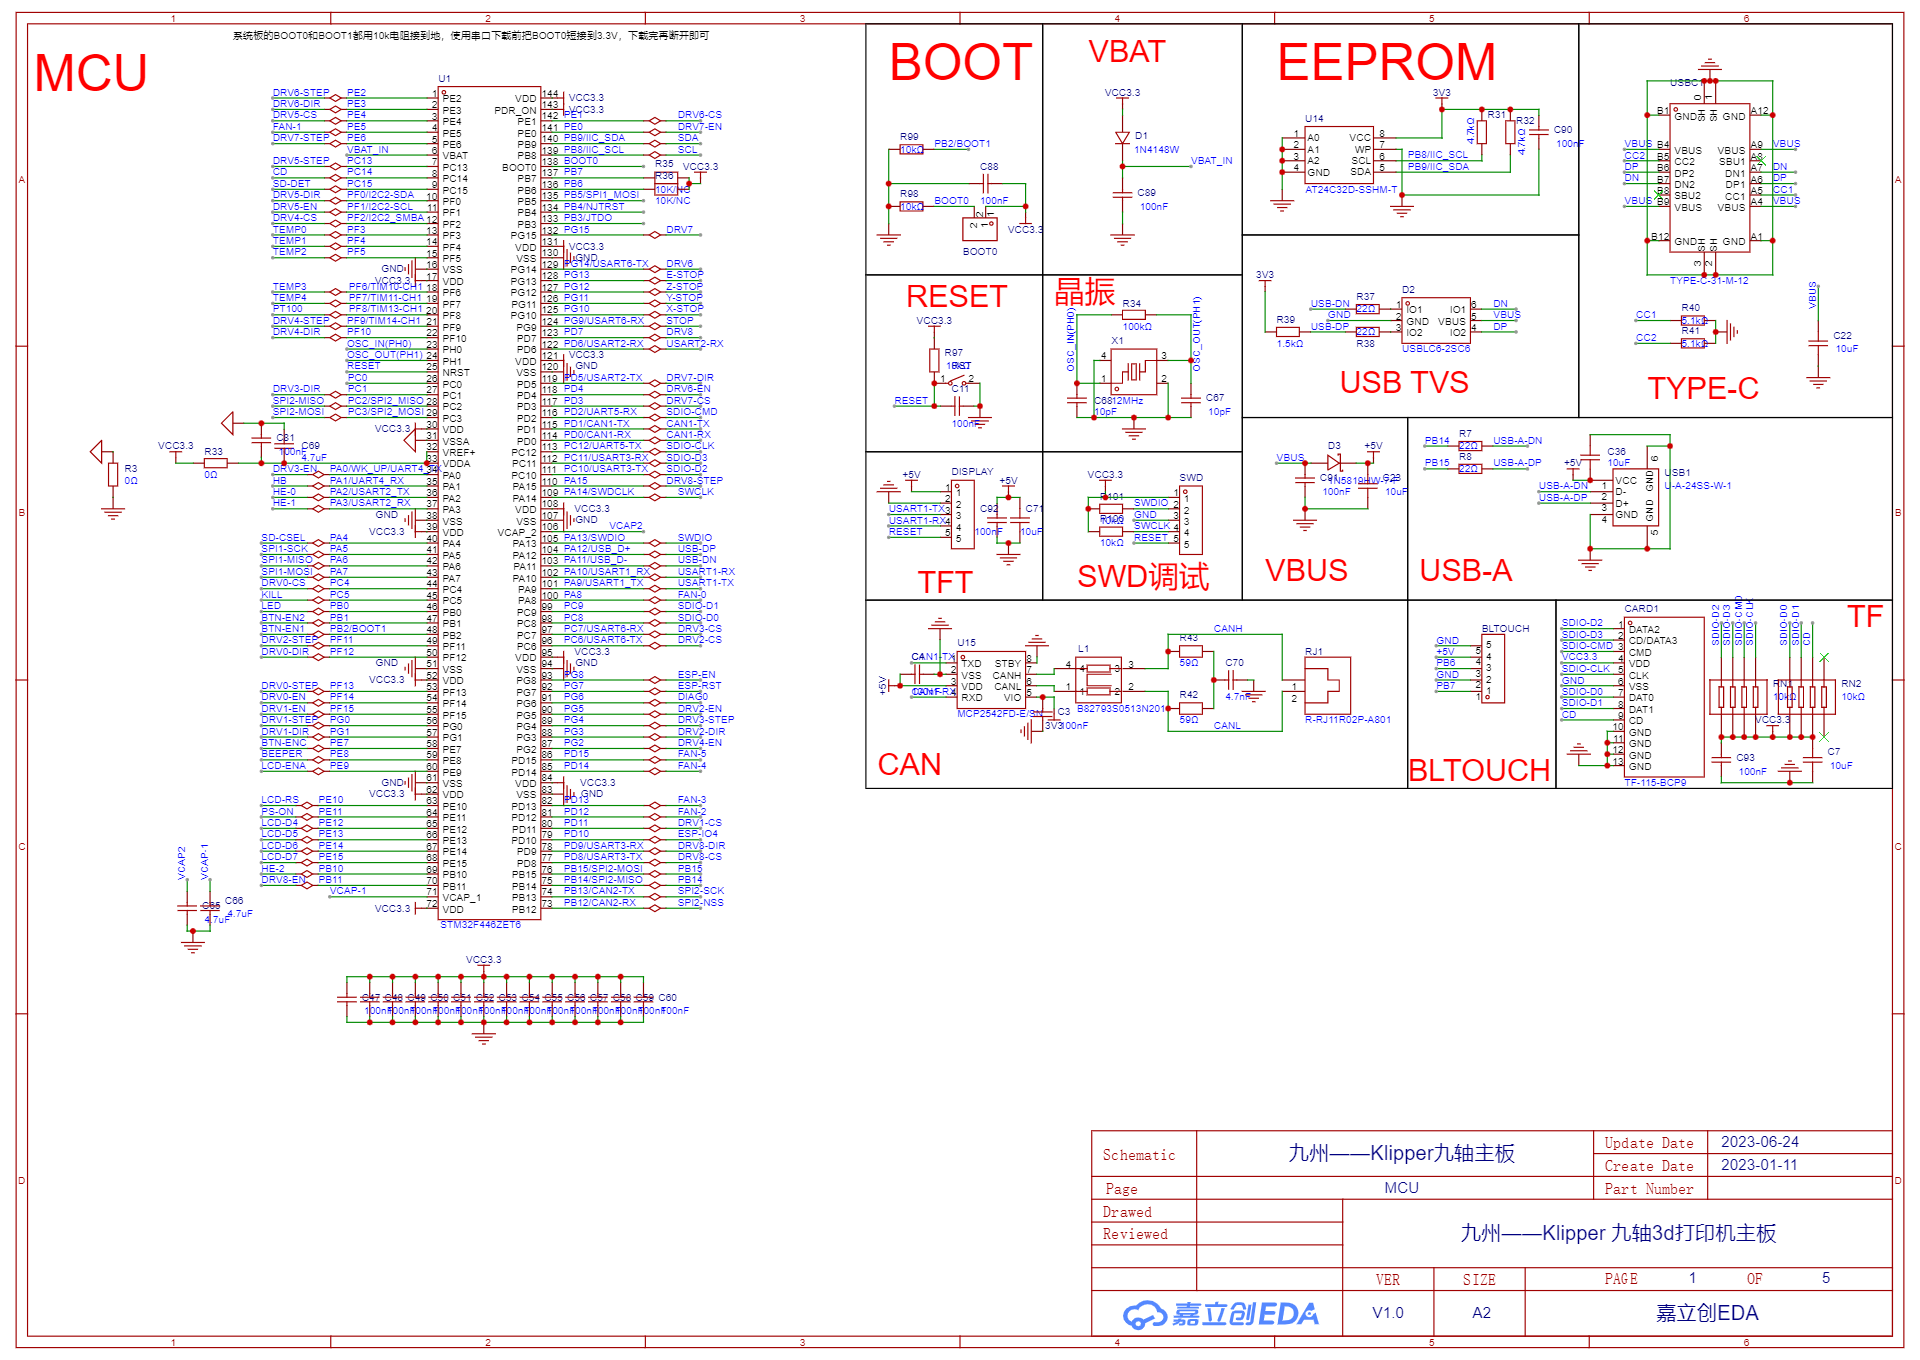The width and height of the screenshot is (1920, 1360).
Task: Click the red TF section title
Action: (1865, 616)
